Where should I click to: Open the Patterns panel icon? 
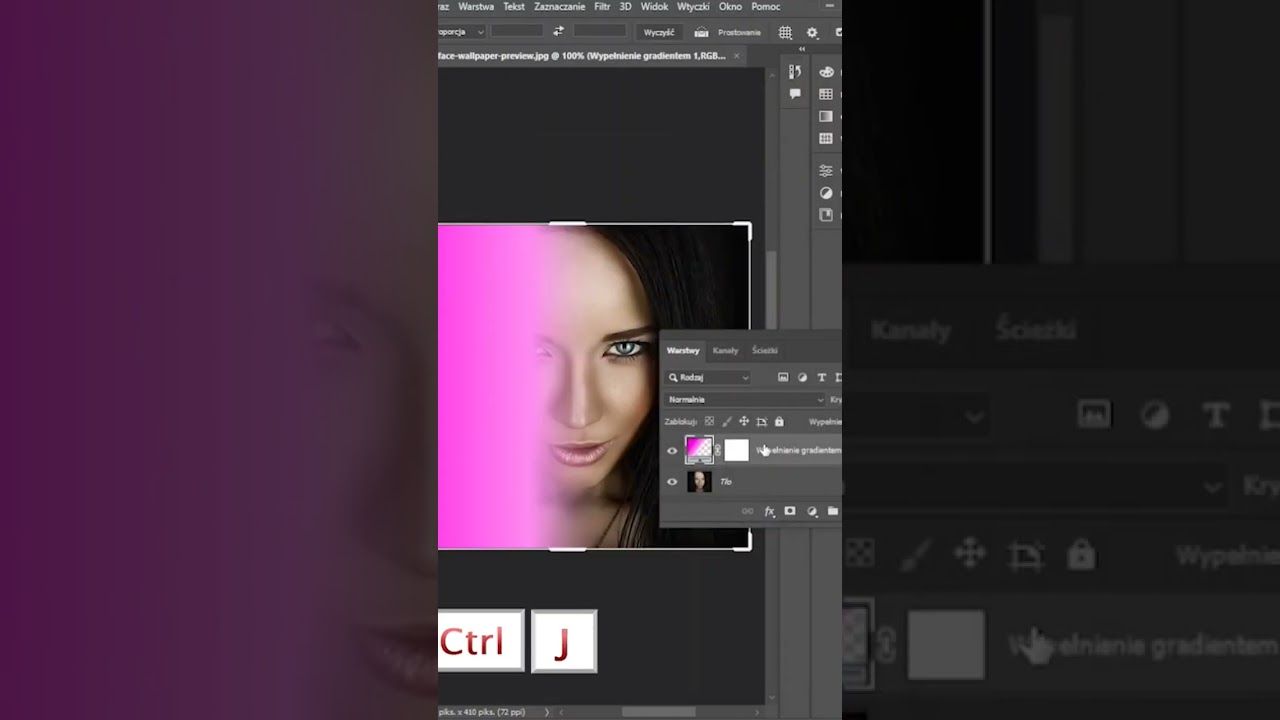826,138
